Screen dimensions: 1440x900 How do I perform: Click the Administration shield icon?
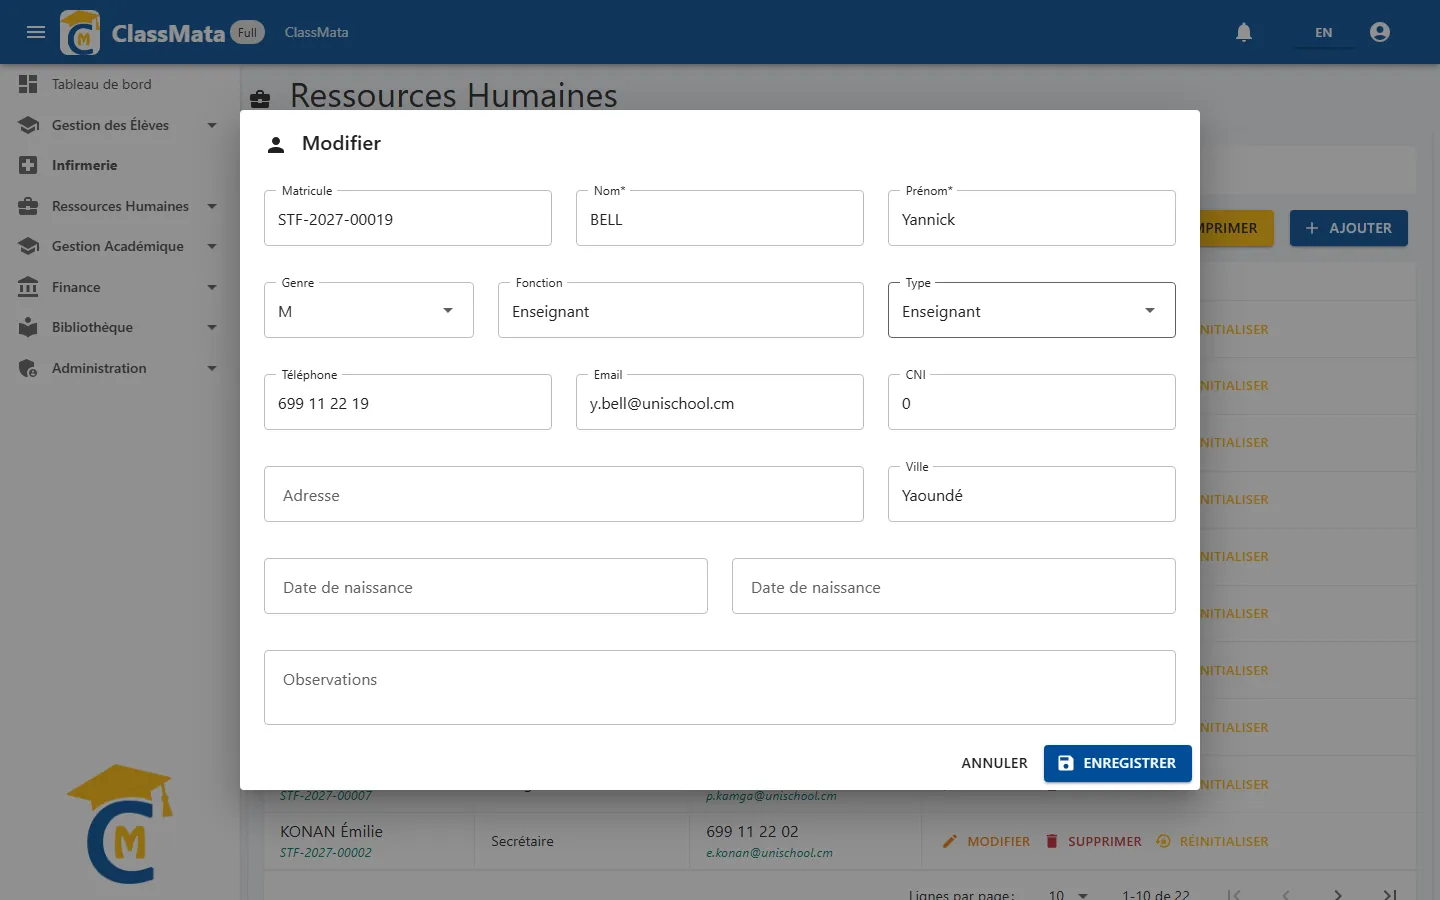click(x=28, y=368)
